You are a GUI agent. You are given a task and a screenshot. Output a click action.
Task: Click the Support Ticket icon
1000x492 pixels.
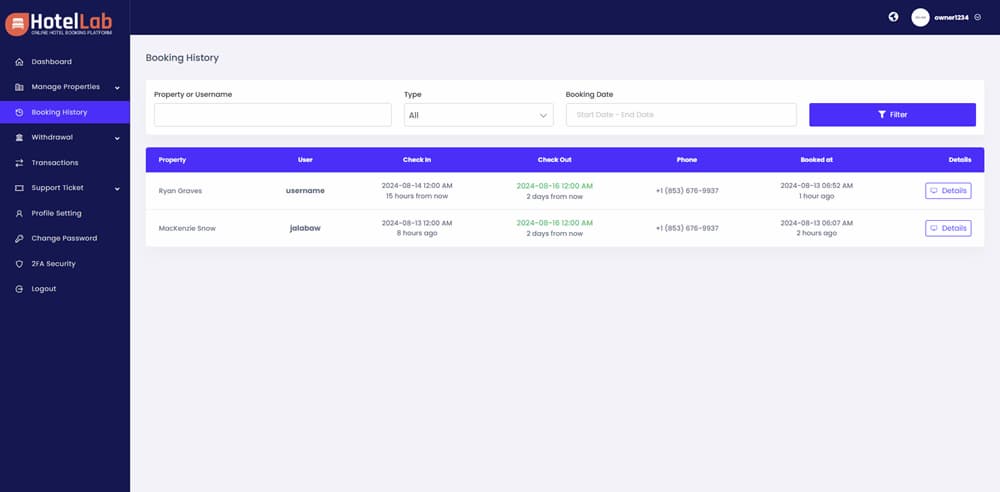click(19, 188)
